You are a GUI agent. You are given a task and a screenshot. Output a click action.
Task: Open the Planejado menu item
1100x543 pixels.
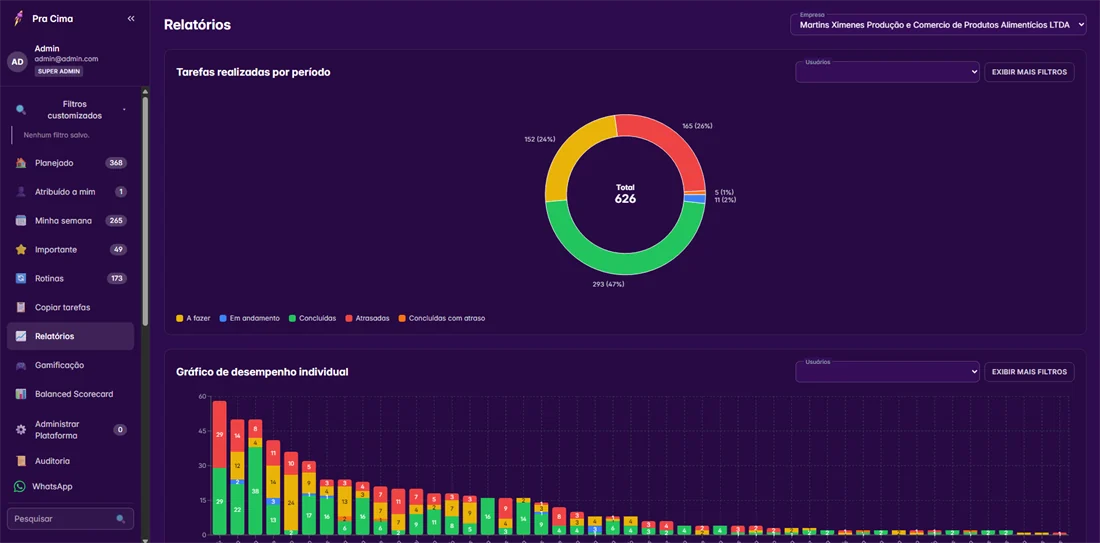click(x=70, y=163)
